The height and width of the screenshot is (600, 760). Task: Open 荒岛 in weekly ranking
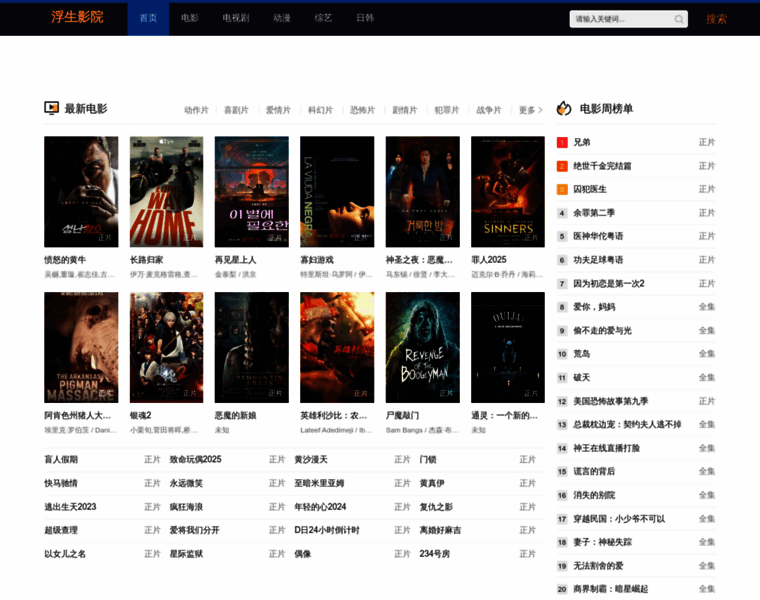point(582,354)
